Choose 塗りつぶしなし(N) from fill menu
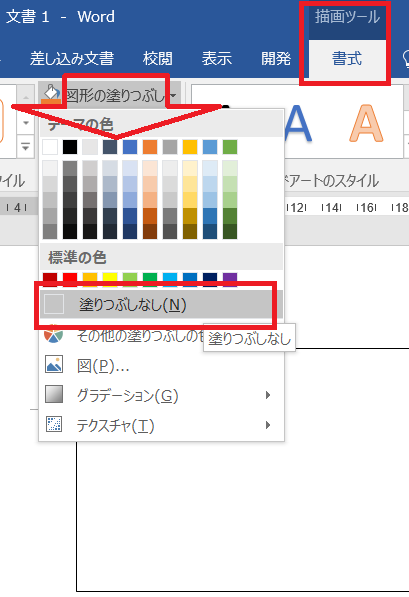Viewport: 409px width, 597px height. point(161,305)
